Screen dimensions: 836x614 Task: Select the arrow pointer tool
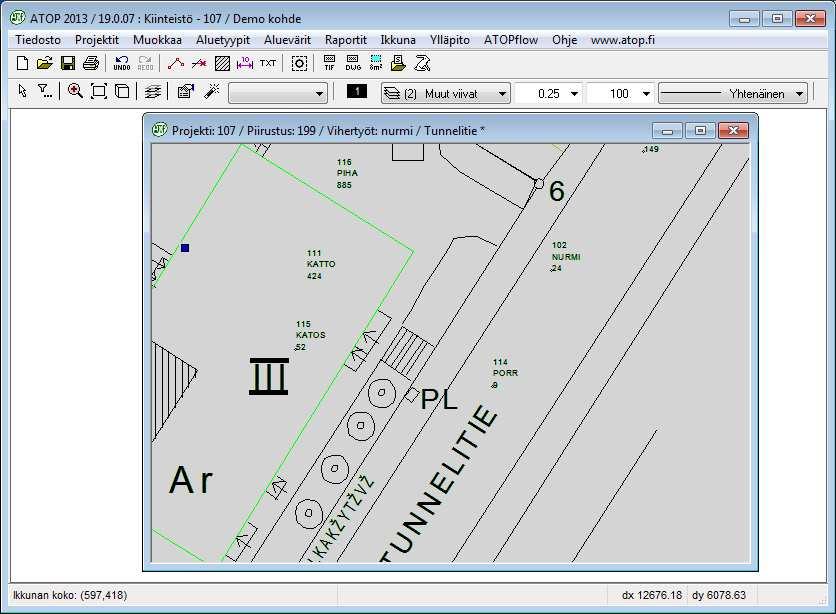[x=22, y=91]
